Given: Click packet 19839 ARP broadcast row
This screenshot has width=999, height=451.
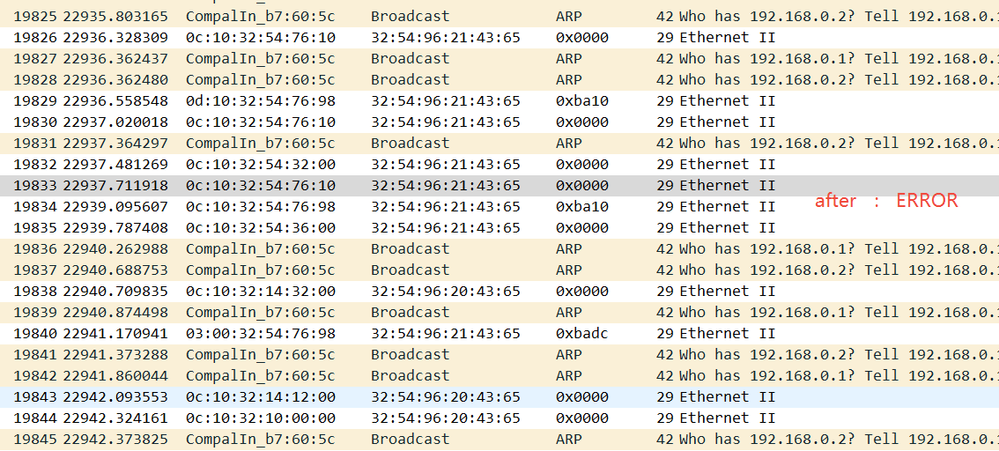Looking at the screenshot, I should tap(400, 312).
